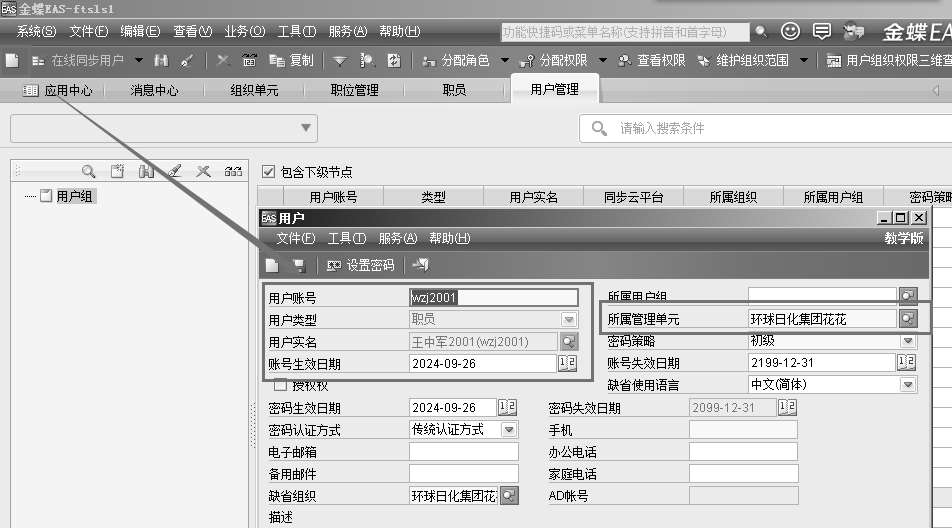952x528 pixels.
Task: Open calendar picker for 账号生效日期
Action: coord(567,364)
